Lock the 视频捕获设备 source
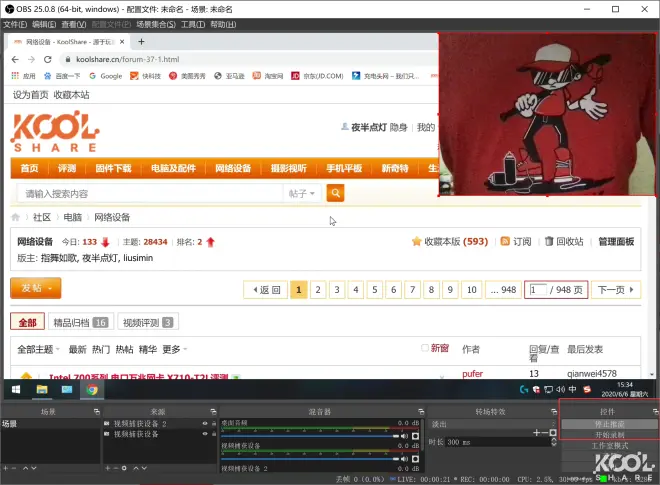660x485 pixels. click(213, 434)
